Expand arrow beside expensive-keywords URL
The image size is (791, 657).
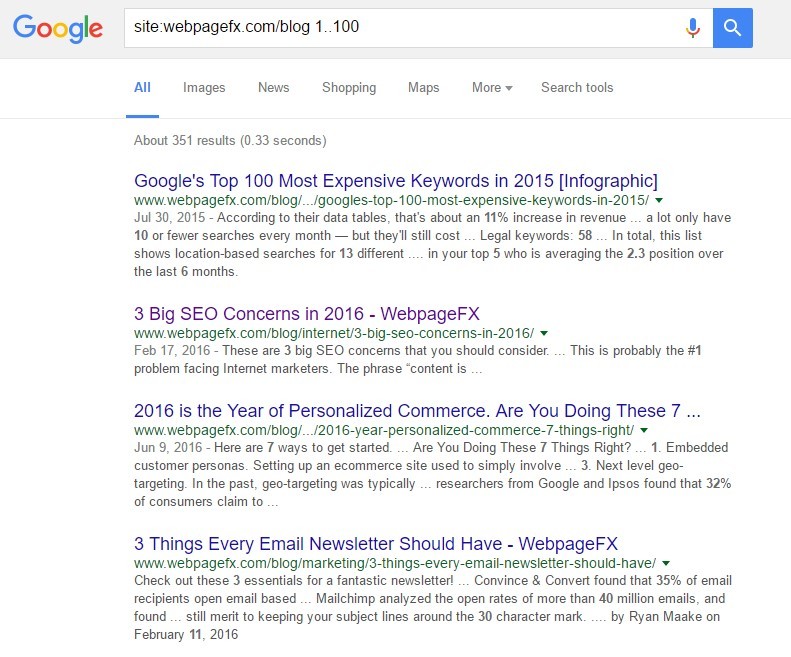coord(659,200)
